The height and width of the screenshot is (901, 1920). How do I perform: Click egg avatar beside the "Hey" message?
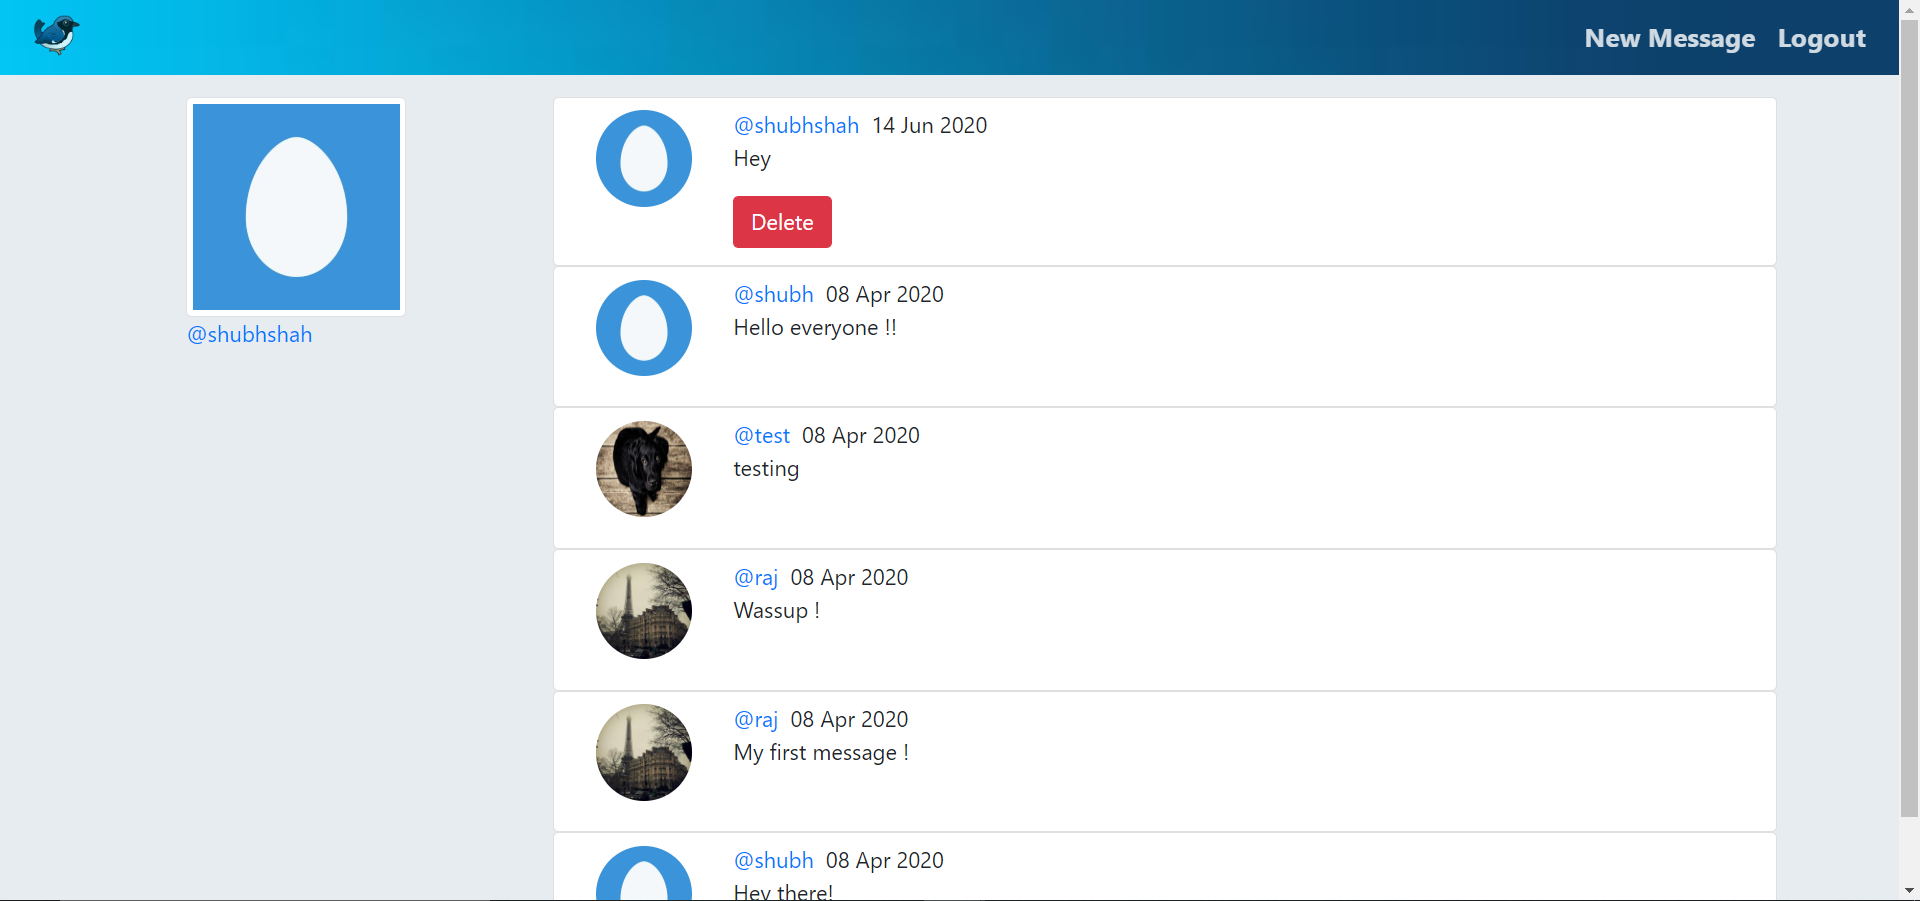pyautogui.click(x=644, y=158)
